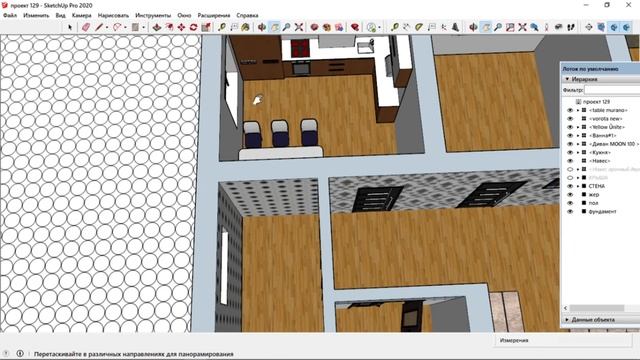Select the Walk footprints tool
The image size is (640, 360).
(x=571, y=27)
